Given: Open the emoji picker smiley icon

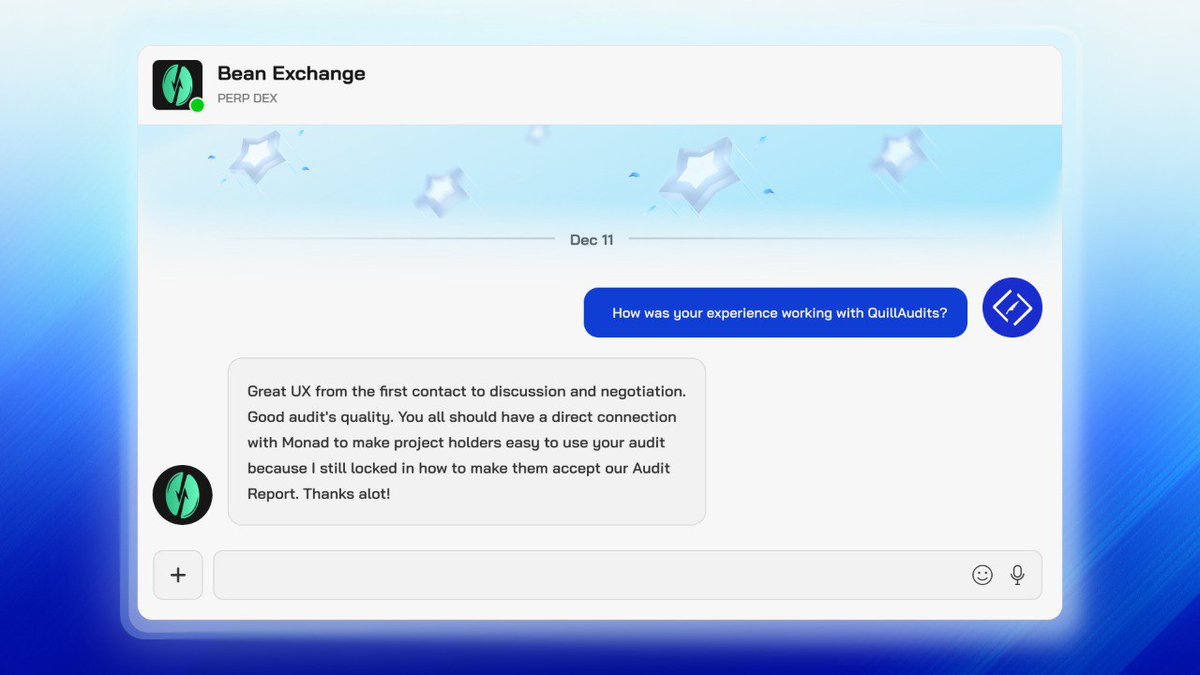Looking at the screenshot, I should pyautogui.click(x=982, y=575).
